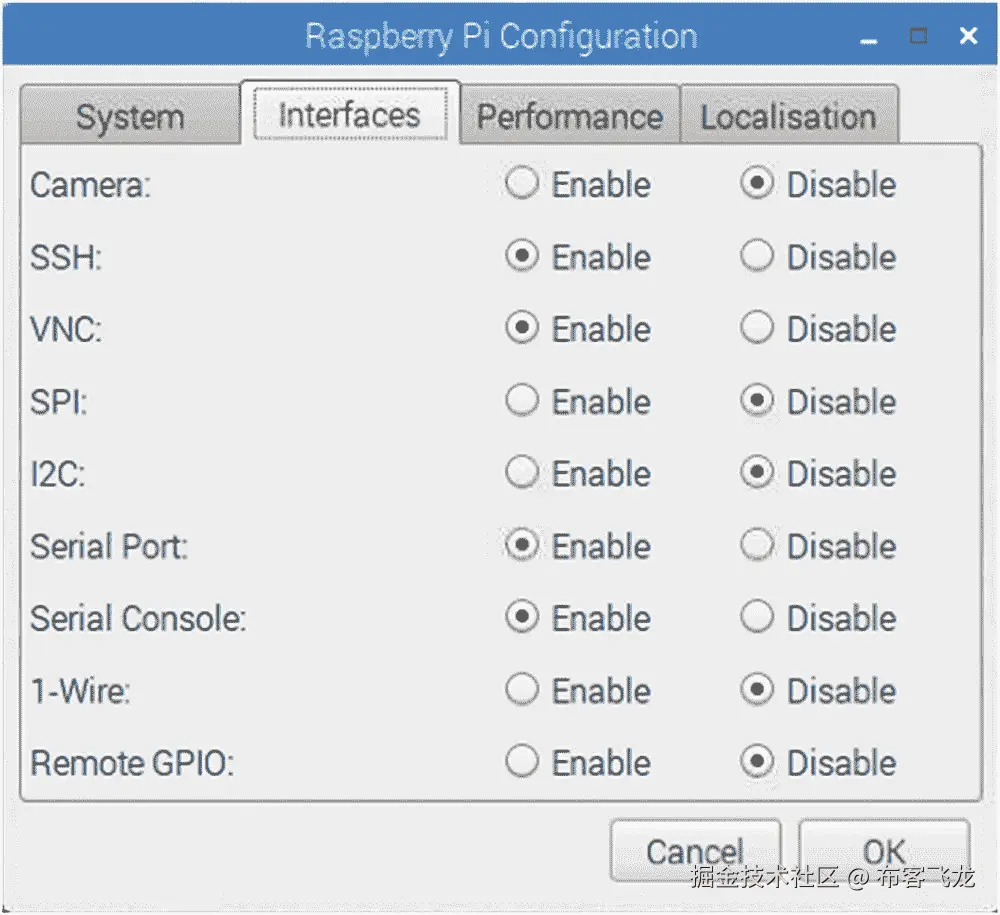Disable VNC access
This screenshot has height=915, width=1000.
(x=757, y=329)
